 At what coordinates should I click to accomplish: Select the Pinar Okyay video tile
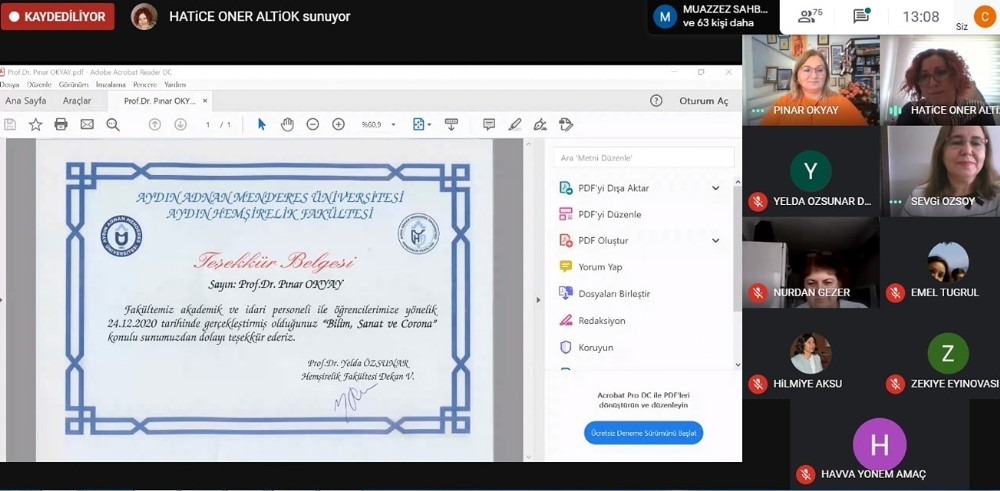pyautogui.click(x=810, y=80)
